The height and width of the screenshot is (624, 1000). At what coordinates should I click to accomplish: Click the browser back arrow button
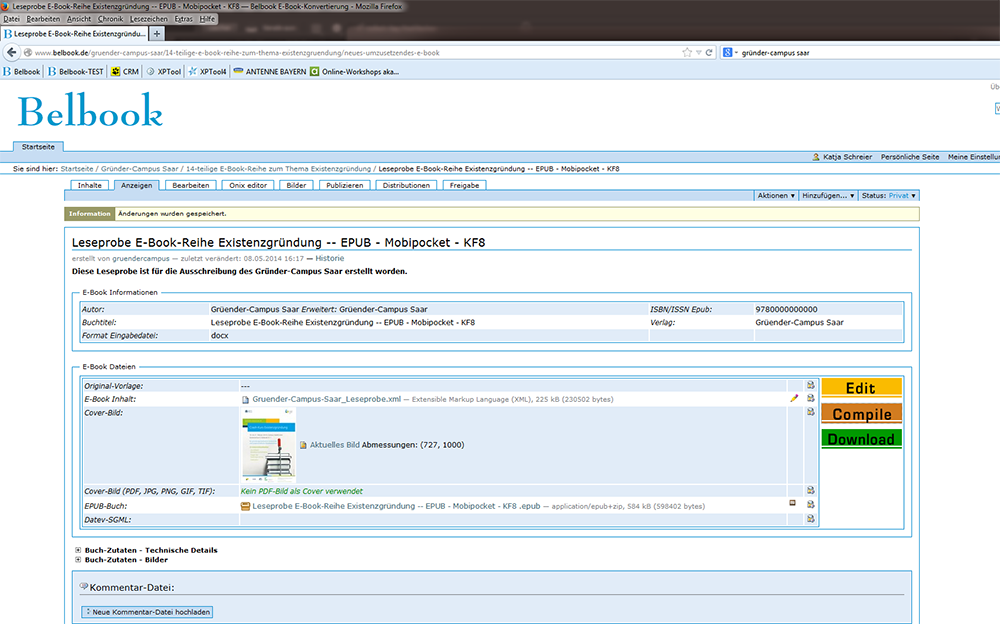coord(11,52)
